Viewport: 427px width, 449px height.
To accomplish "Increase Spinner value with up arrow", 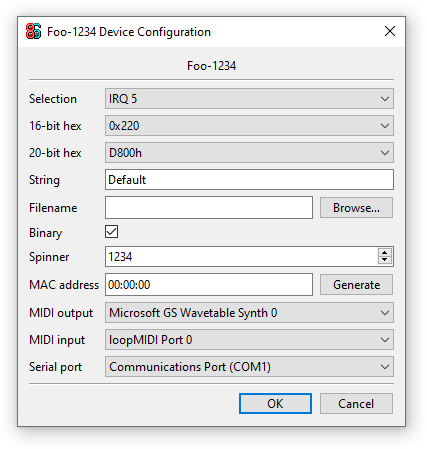I will pyautogui.click(x=385, y=253).
